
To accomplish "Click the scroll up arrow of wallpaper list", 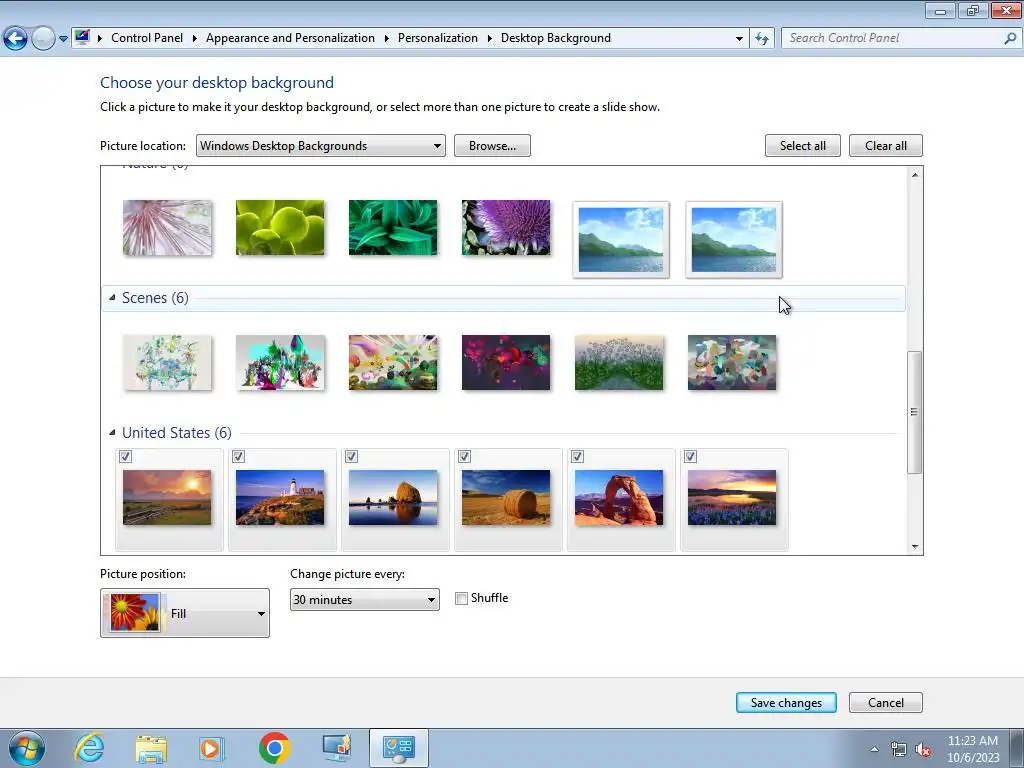I will coord(915,174).
